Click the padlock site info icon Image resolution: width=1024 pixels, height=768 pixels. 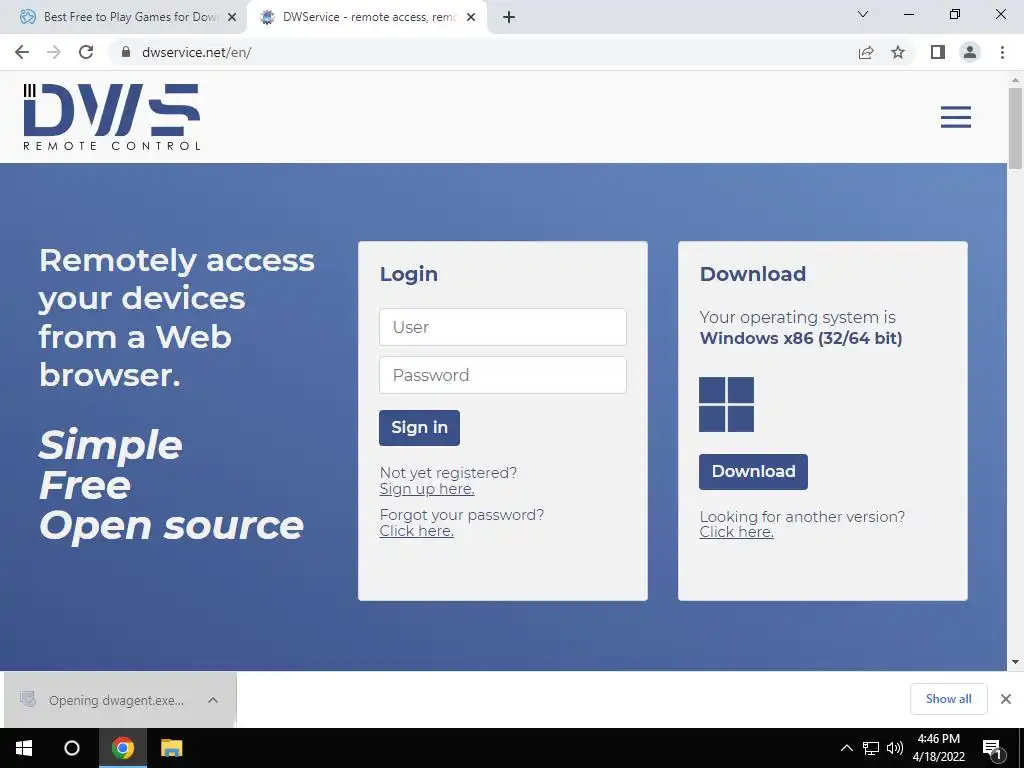(x=126, y=52)
